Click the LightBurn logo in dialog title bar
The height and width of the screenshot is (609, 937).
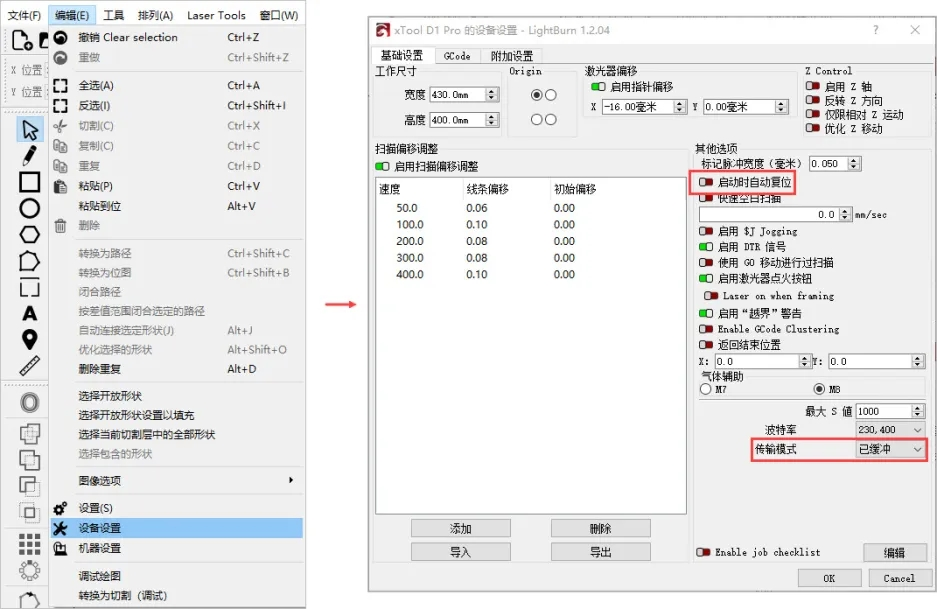pyautogui.click(x=382, y=30)
